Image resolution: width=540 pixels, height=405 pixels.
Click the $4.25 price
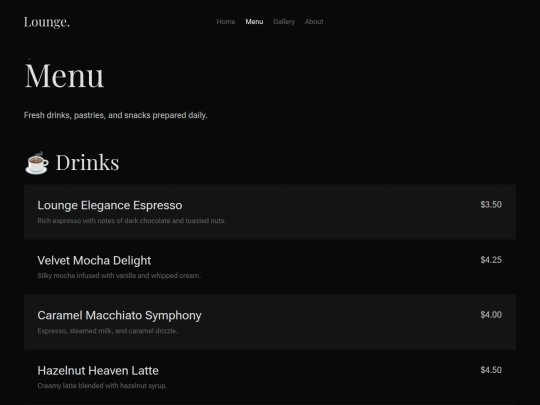coord(491,260)
